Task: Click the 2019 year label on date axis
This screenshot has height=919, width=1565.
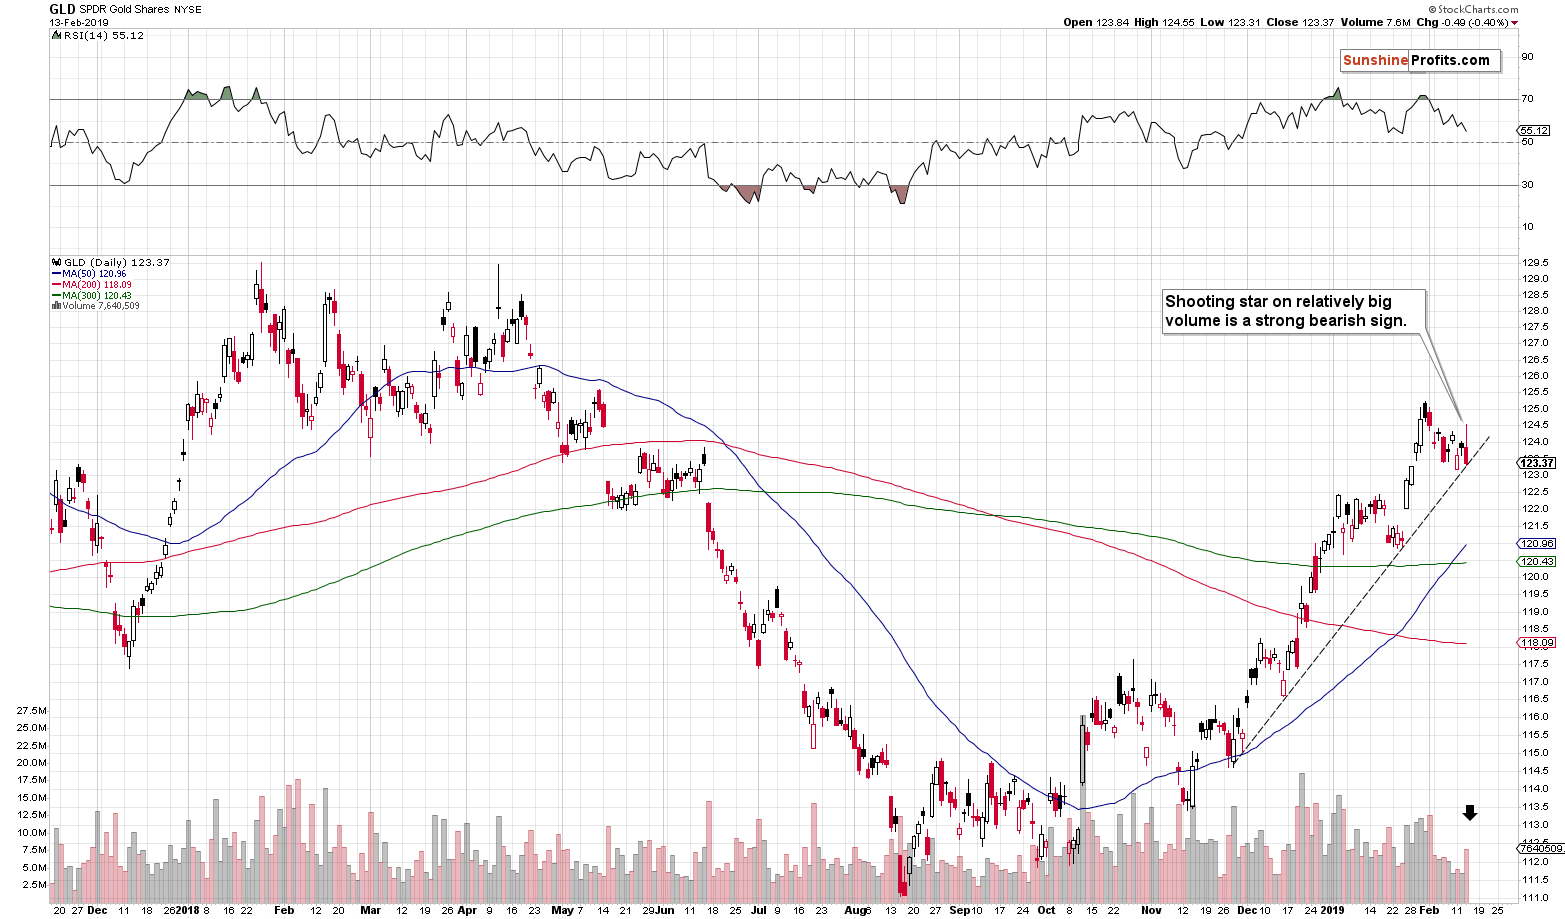Action: pos(1331,911)
